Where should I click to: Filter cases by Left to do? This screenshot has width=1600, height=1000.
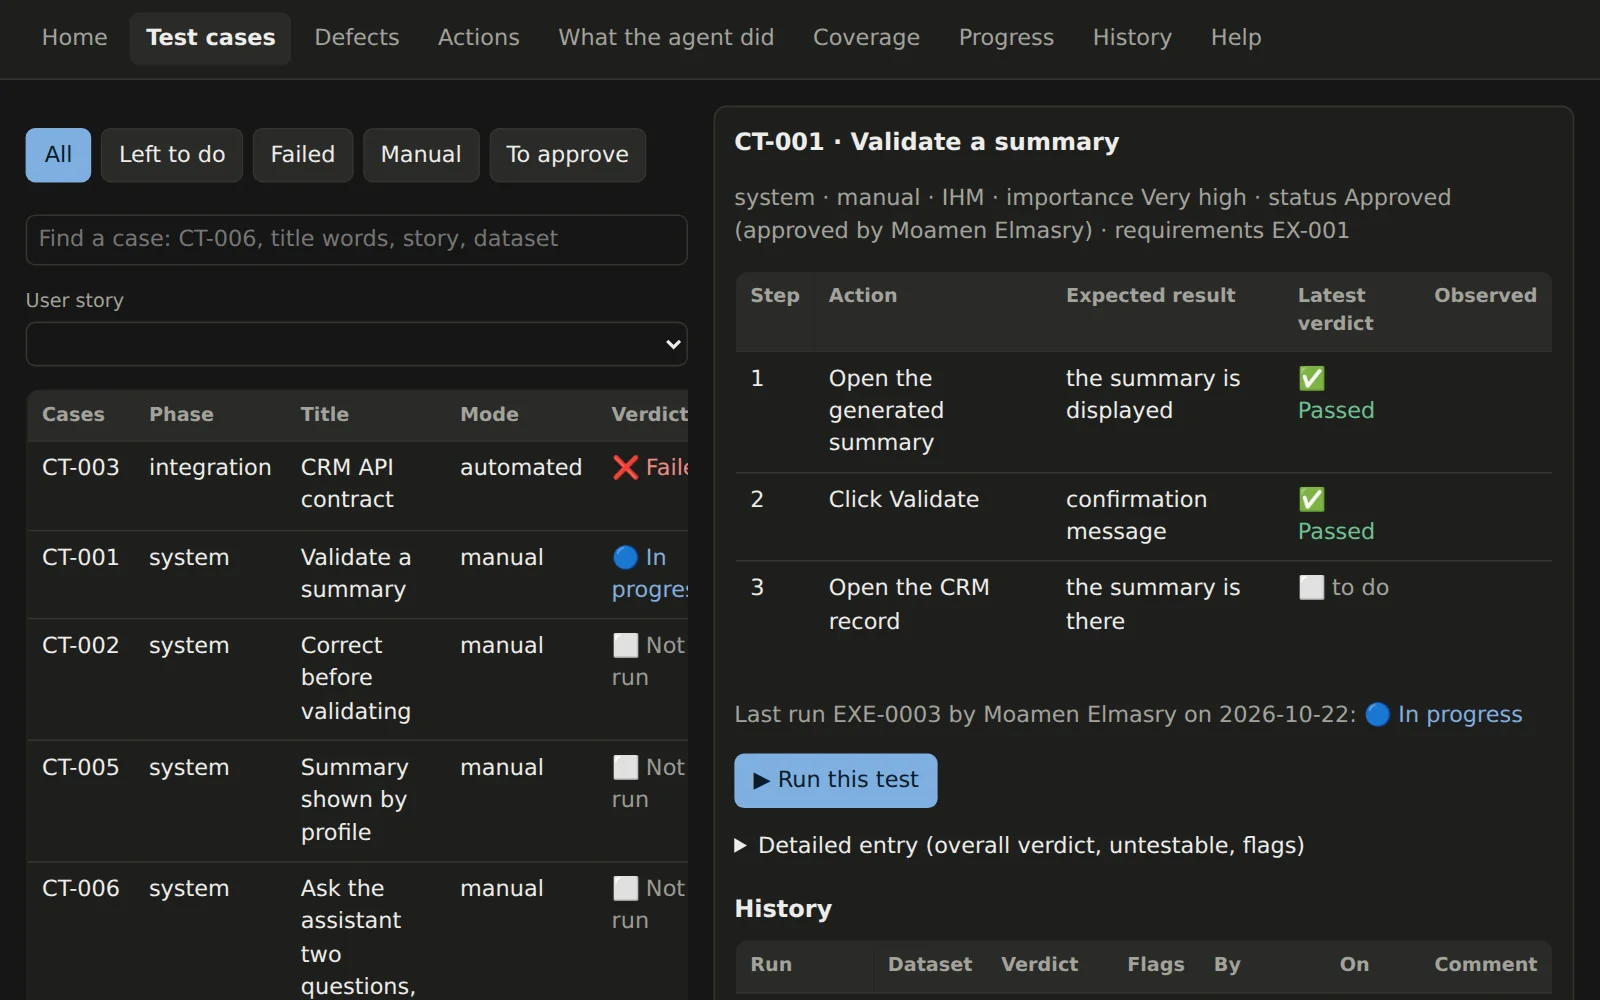[172, 155]
